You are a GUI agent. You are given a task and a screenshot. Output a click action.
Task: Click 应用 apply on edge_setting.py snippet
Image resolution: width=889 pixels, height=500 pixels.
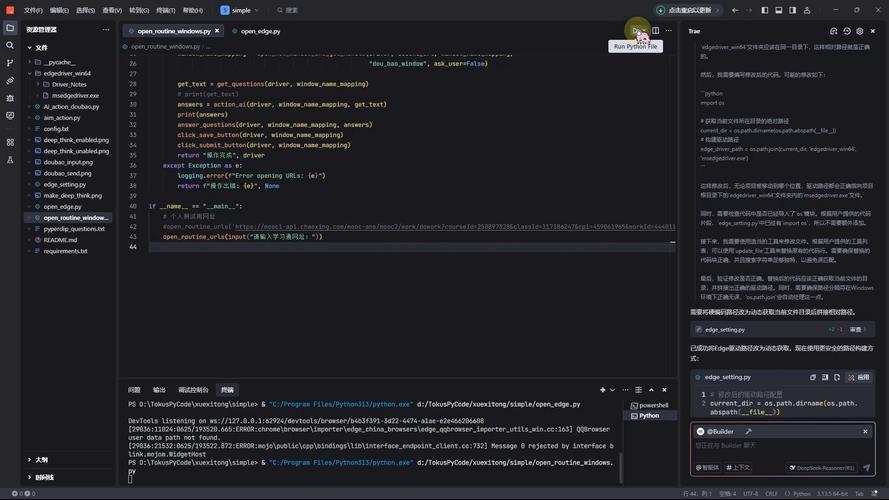pyautogui.click(x=859, y=377)
